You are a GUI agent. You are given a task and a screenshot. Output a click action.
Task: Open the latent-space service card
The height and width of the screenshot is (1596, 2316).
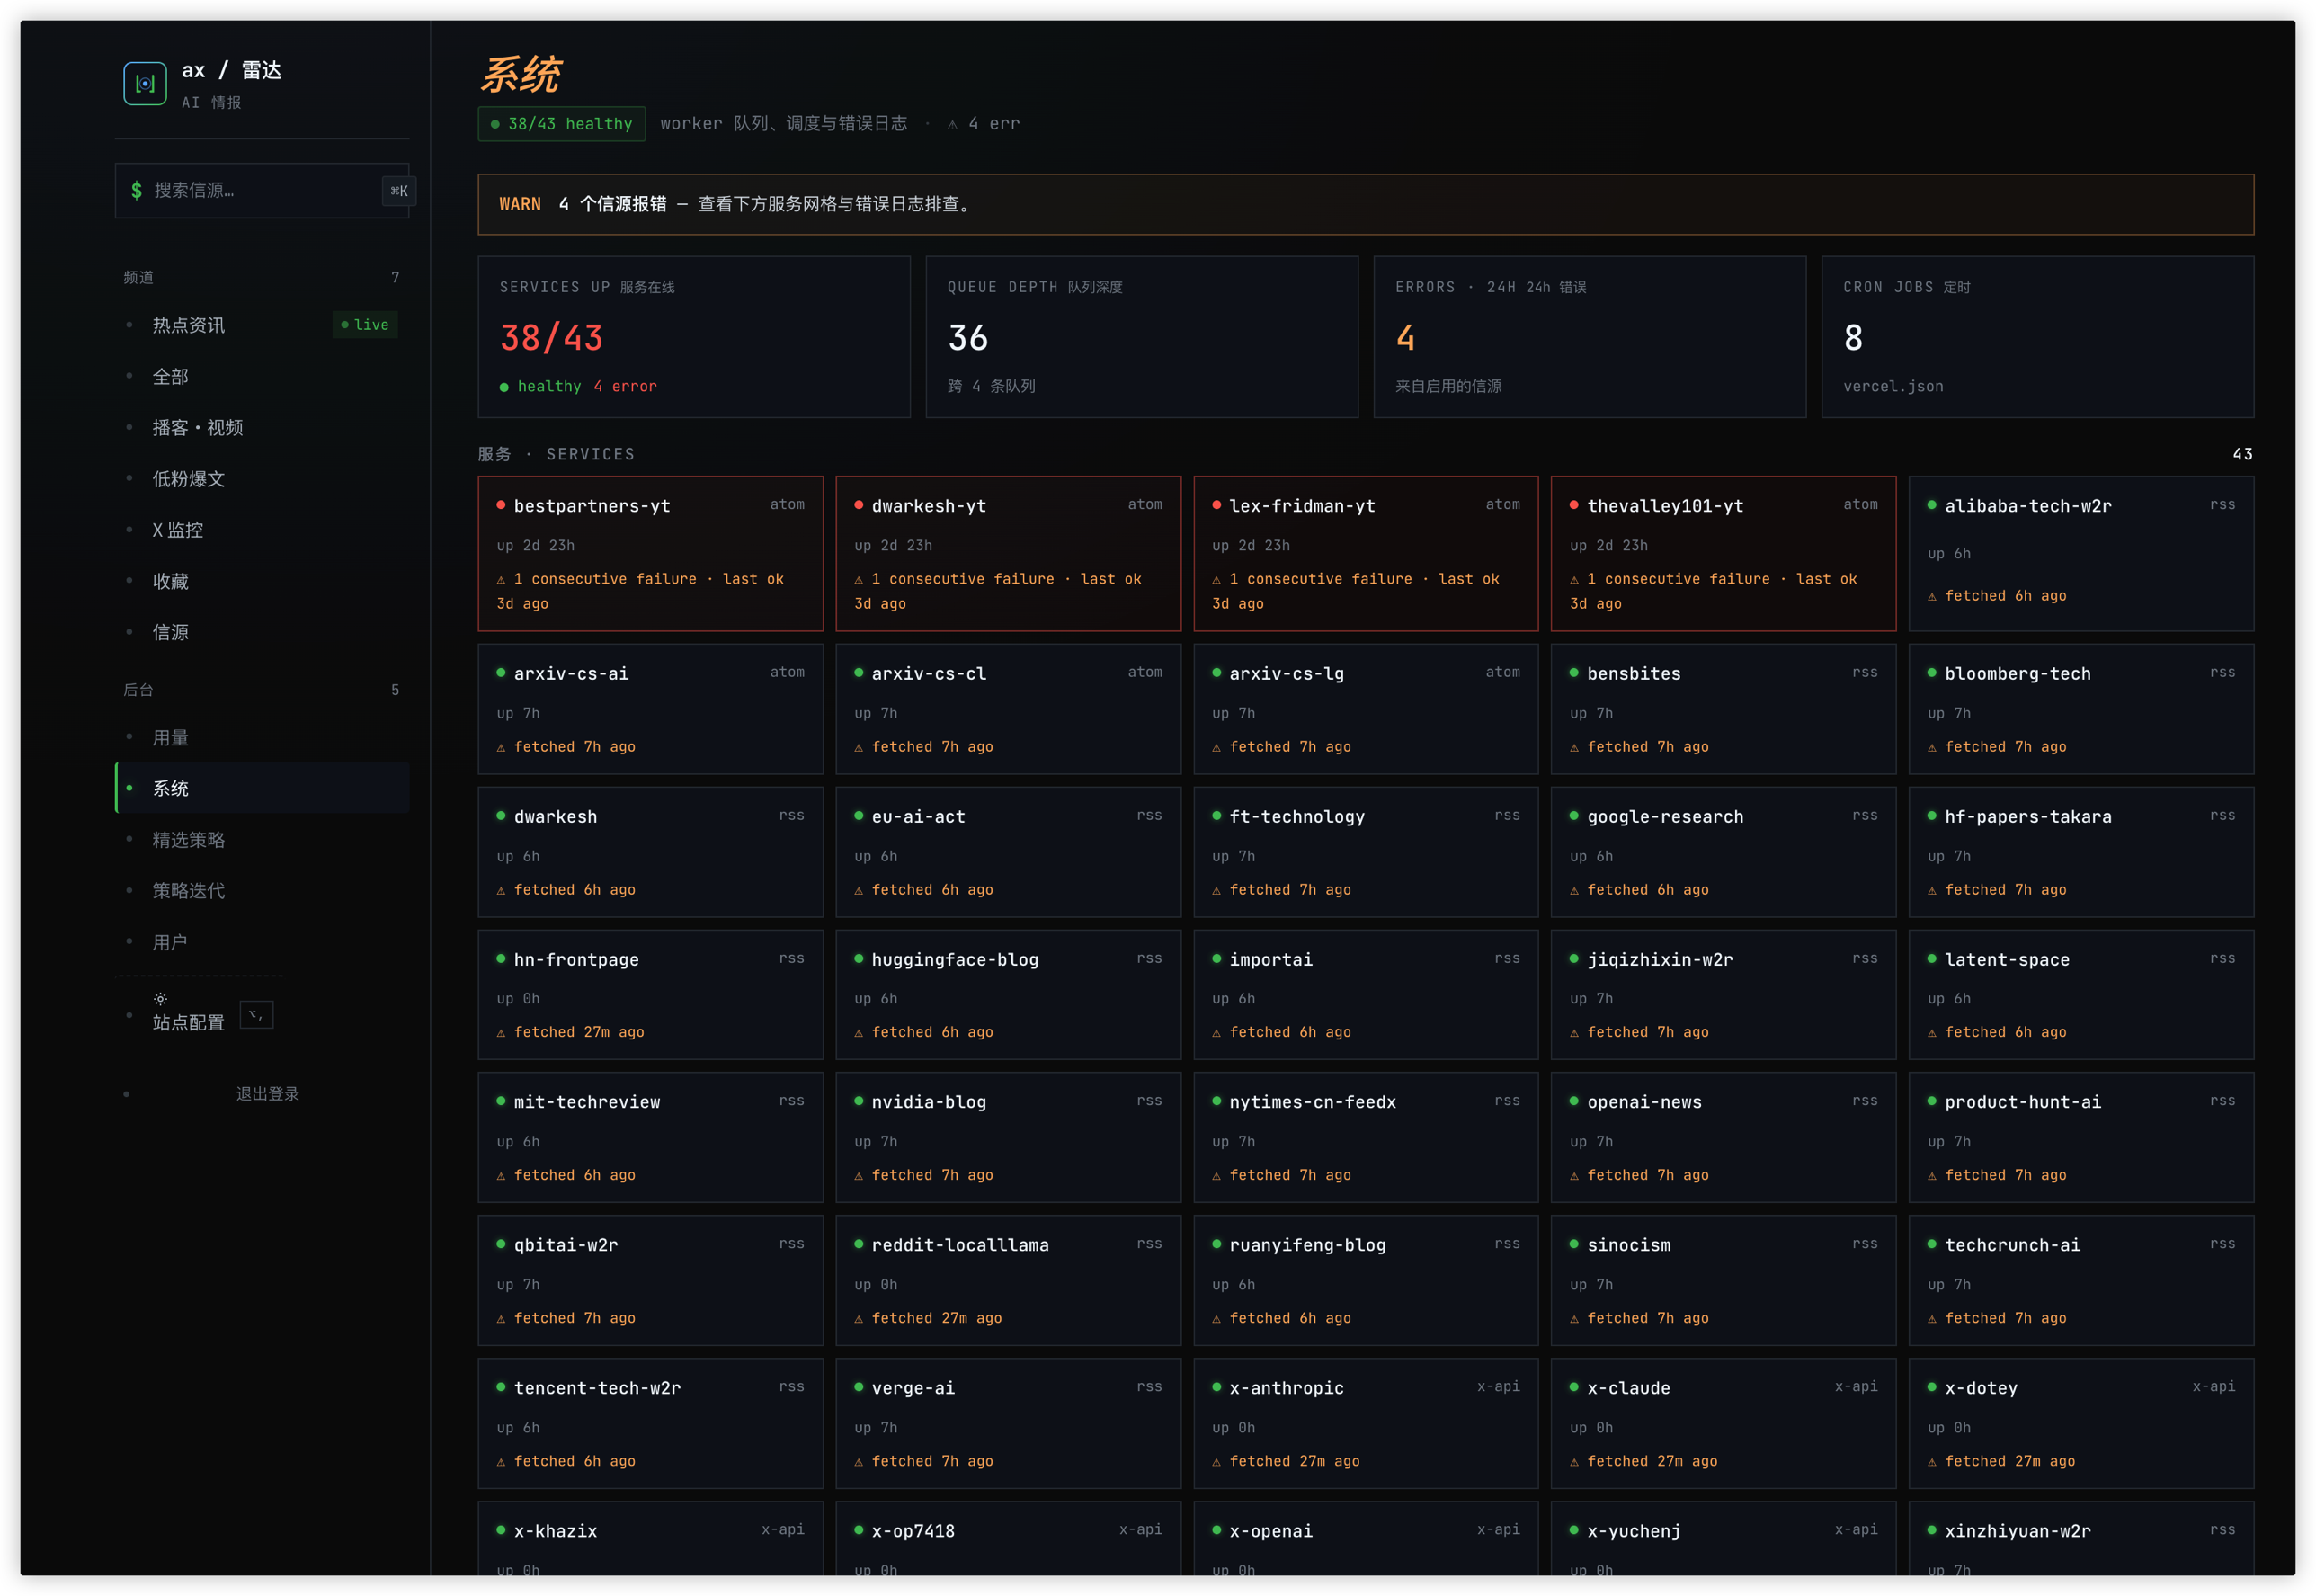click(x=2081, y=995)
